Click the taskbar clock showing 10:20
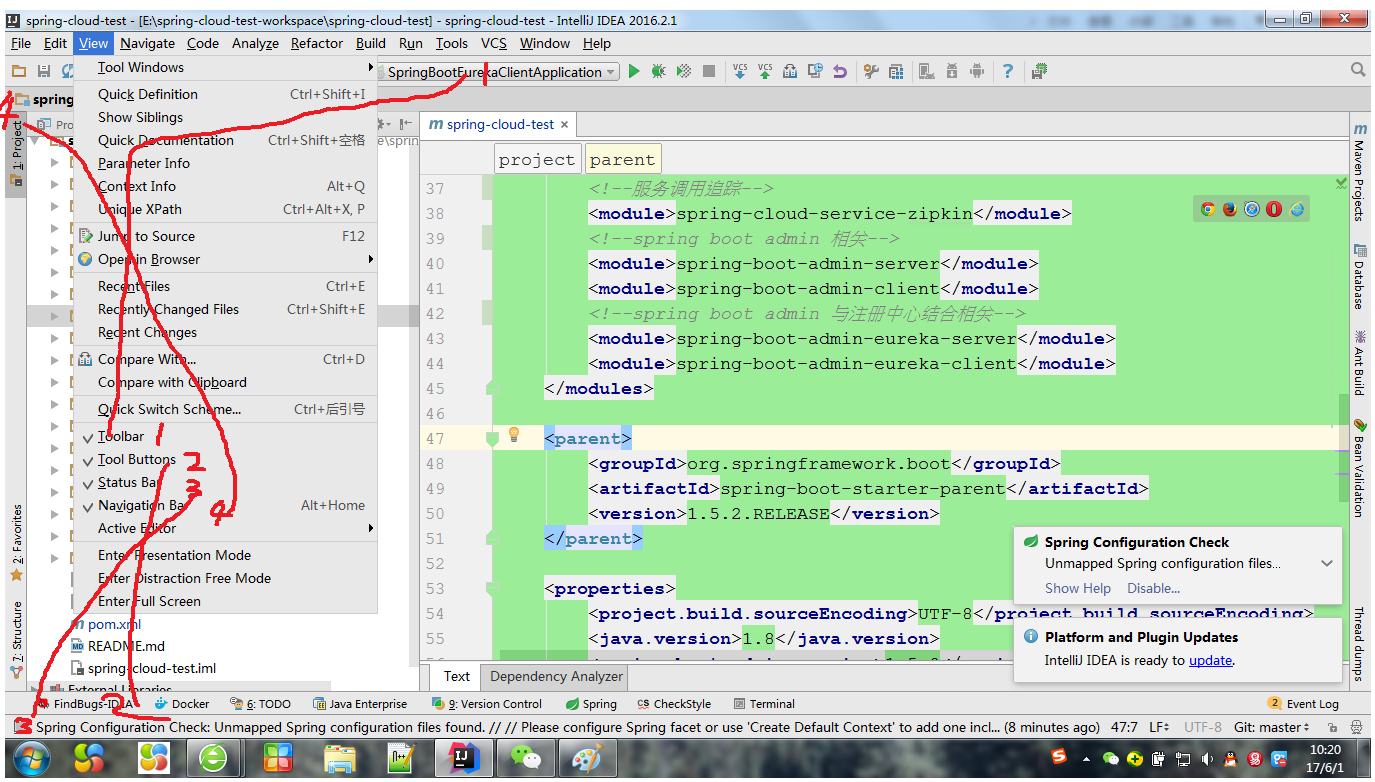The height and width of the screenshot is (782, 1375). [1325, 758]
